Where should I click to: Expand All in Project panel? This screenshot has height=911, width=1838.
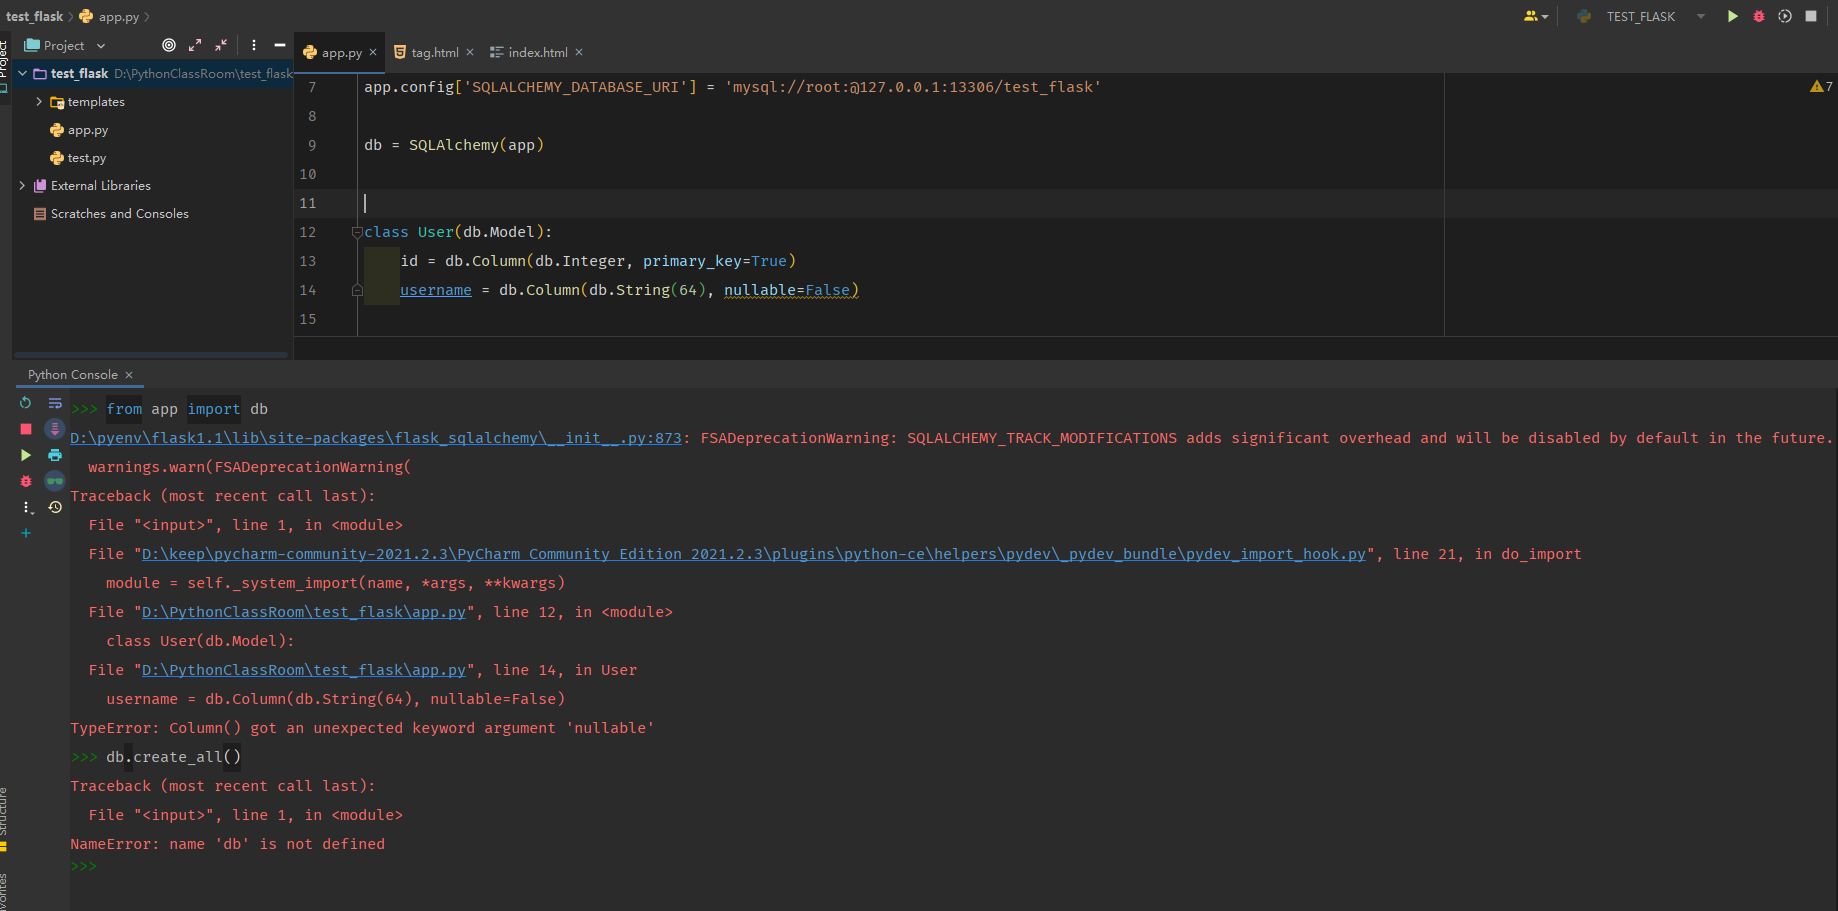point(195,45)
